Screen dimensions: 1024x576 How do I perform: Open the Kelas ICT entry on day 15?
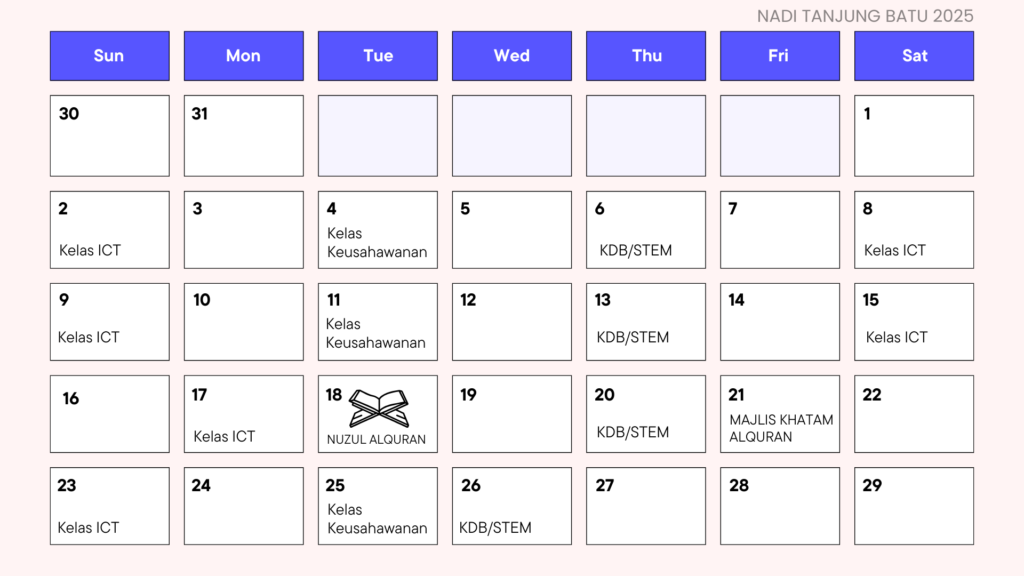(x=897, y=337)
